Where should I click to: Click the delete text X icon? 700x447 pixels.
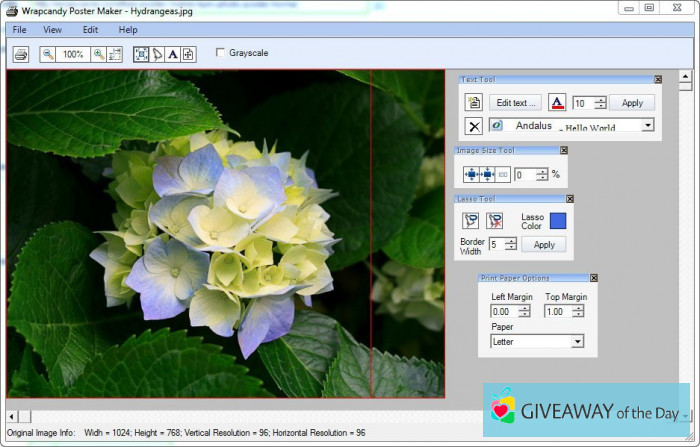point(474,126)
